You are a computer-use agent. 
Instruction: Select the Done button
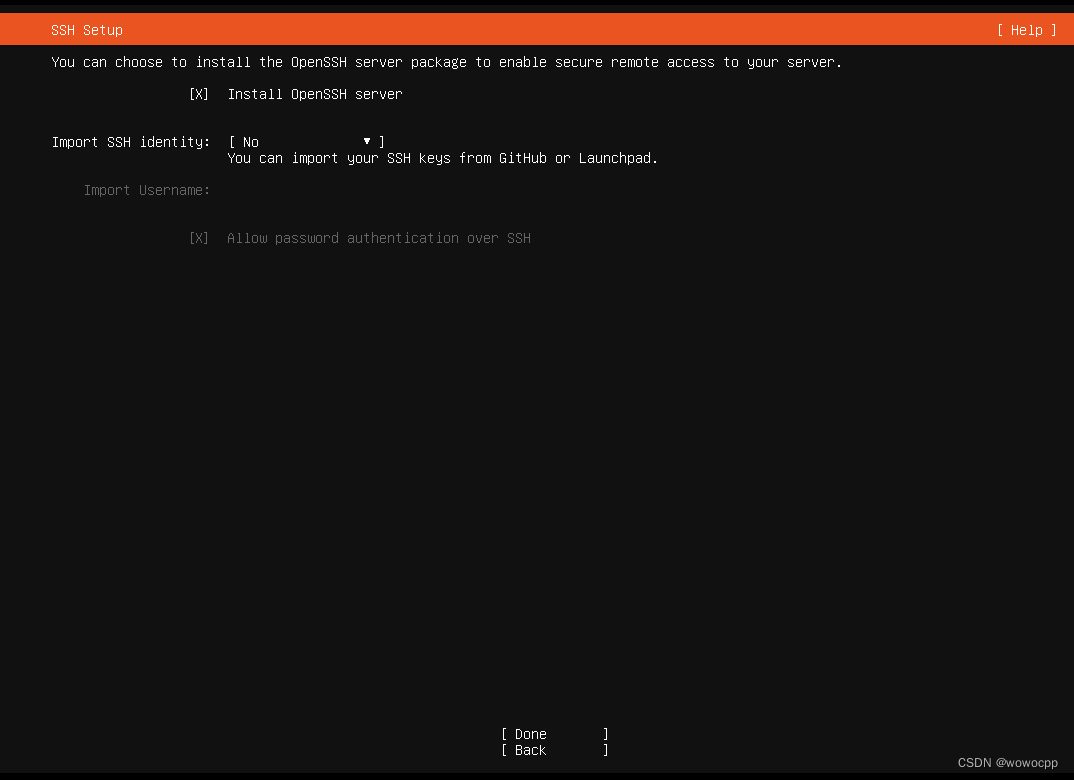[555, 734]
